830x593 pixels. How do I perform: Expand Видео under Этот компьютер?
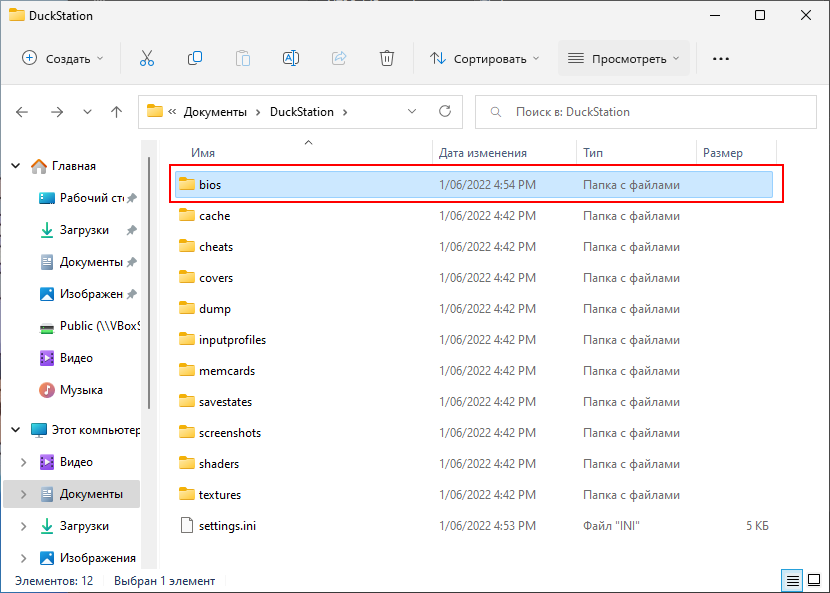click(x=23, y=462)
